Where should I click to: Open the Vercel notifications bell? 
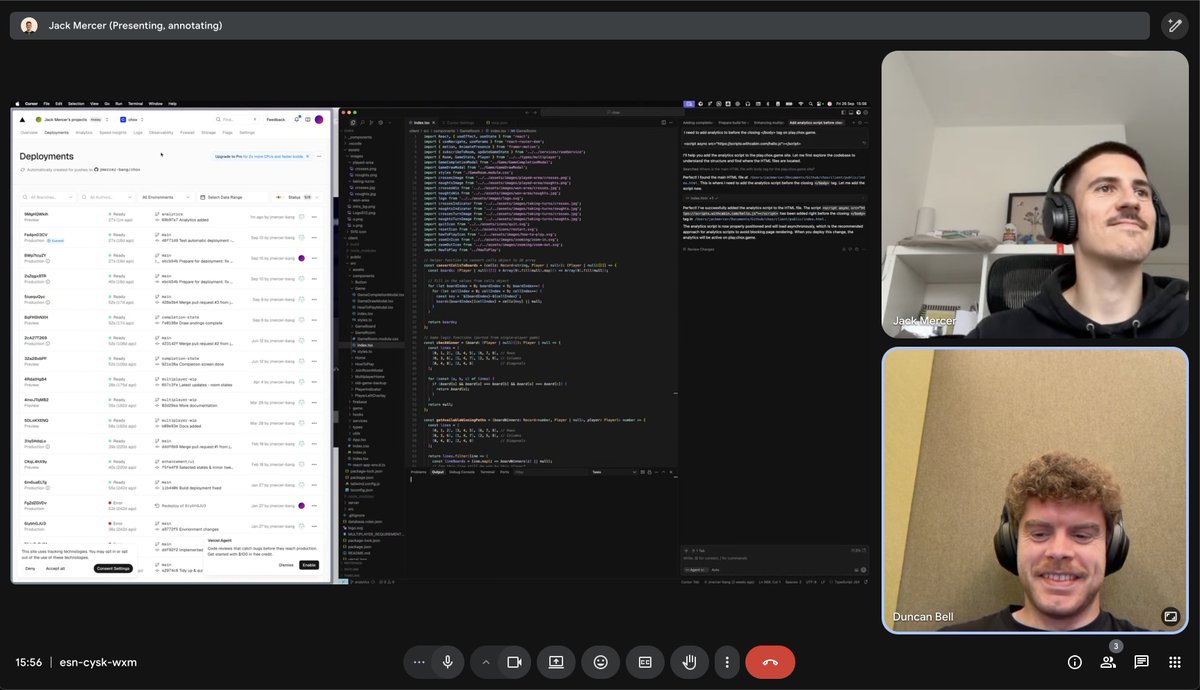click(295, 119)
